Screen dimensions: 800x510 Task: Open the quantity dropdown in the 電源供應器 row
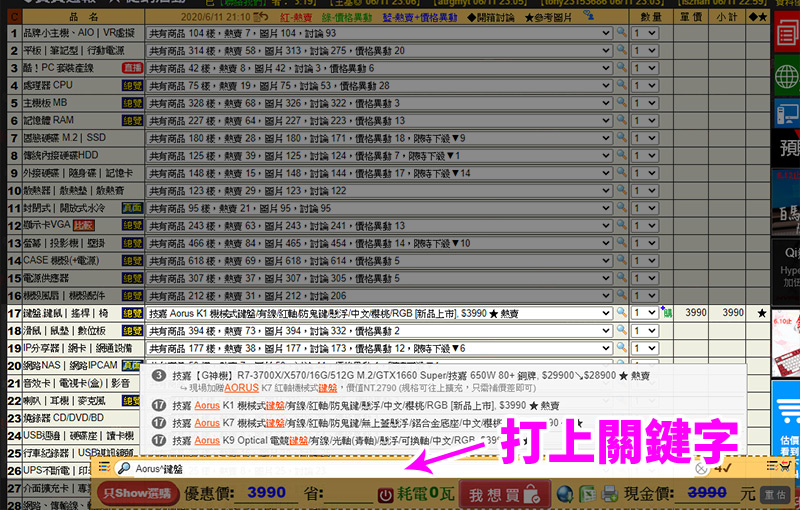click(645, 278)
